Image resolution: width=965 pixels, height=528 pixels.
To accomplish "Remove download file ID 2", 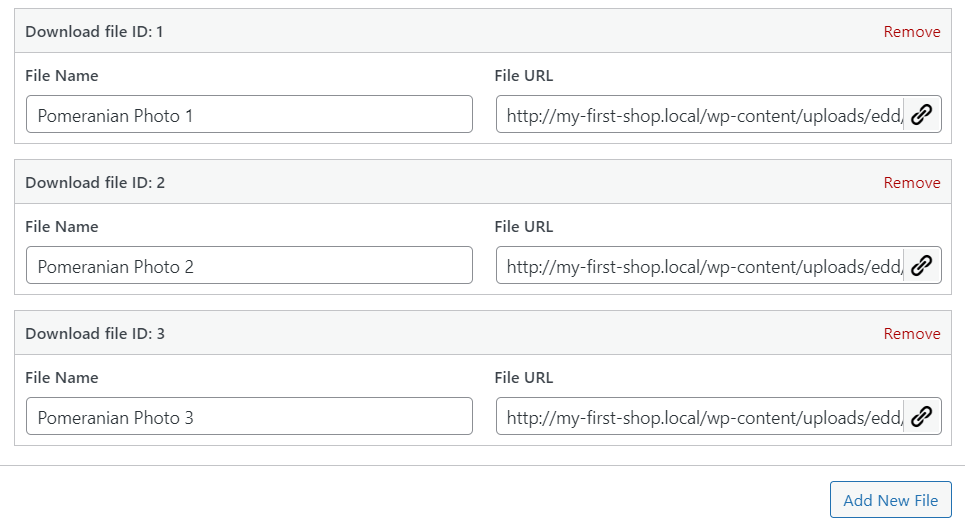I will point(911,183).
